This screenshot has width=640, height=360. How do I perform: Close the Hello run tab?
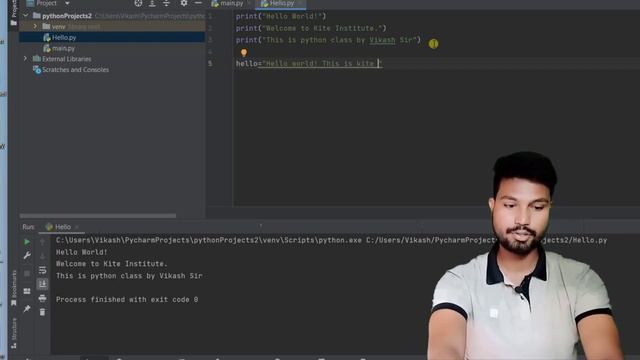click(x=77, y=227)
